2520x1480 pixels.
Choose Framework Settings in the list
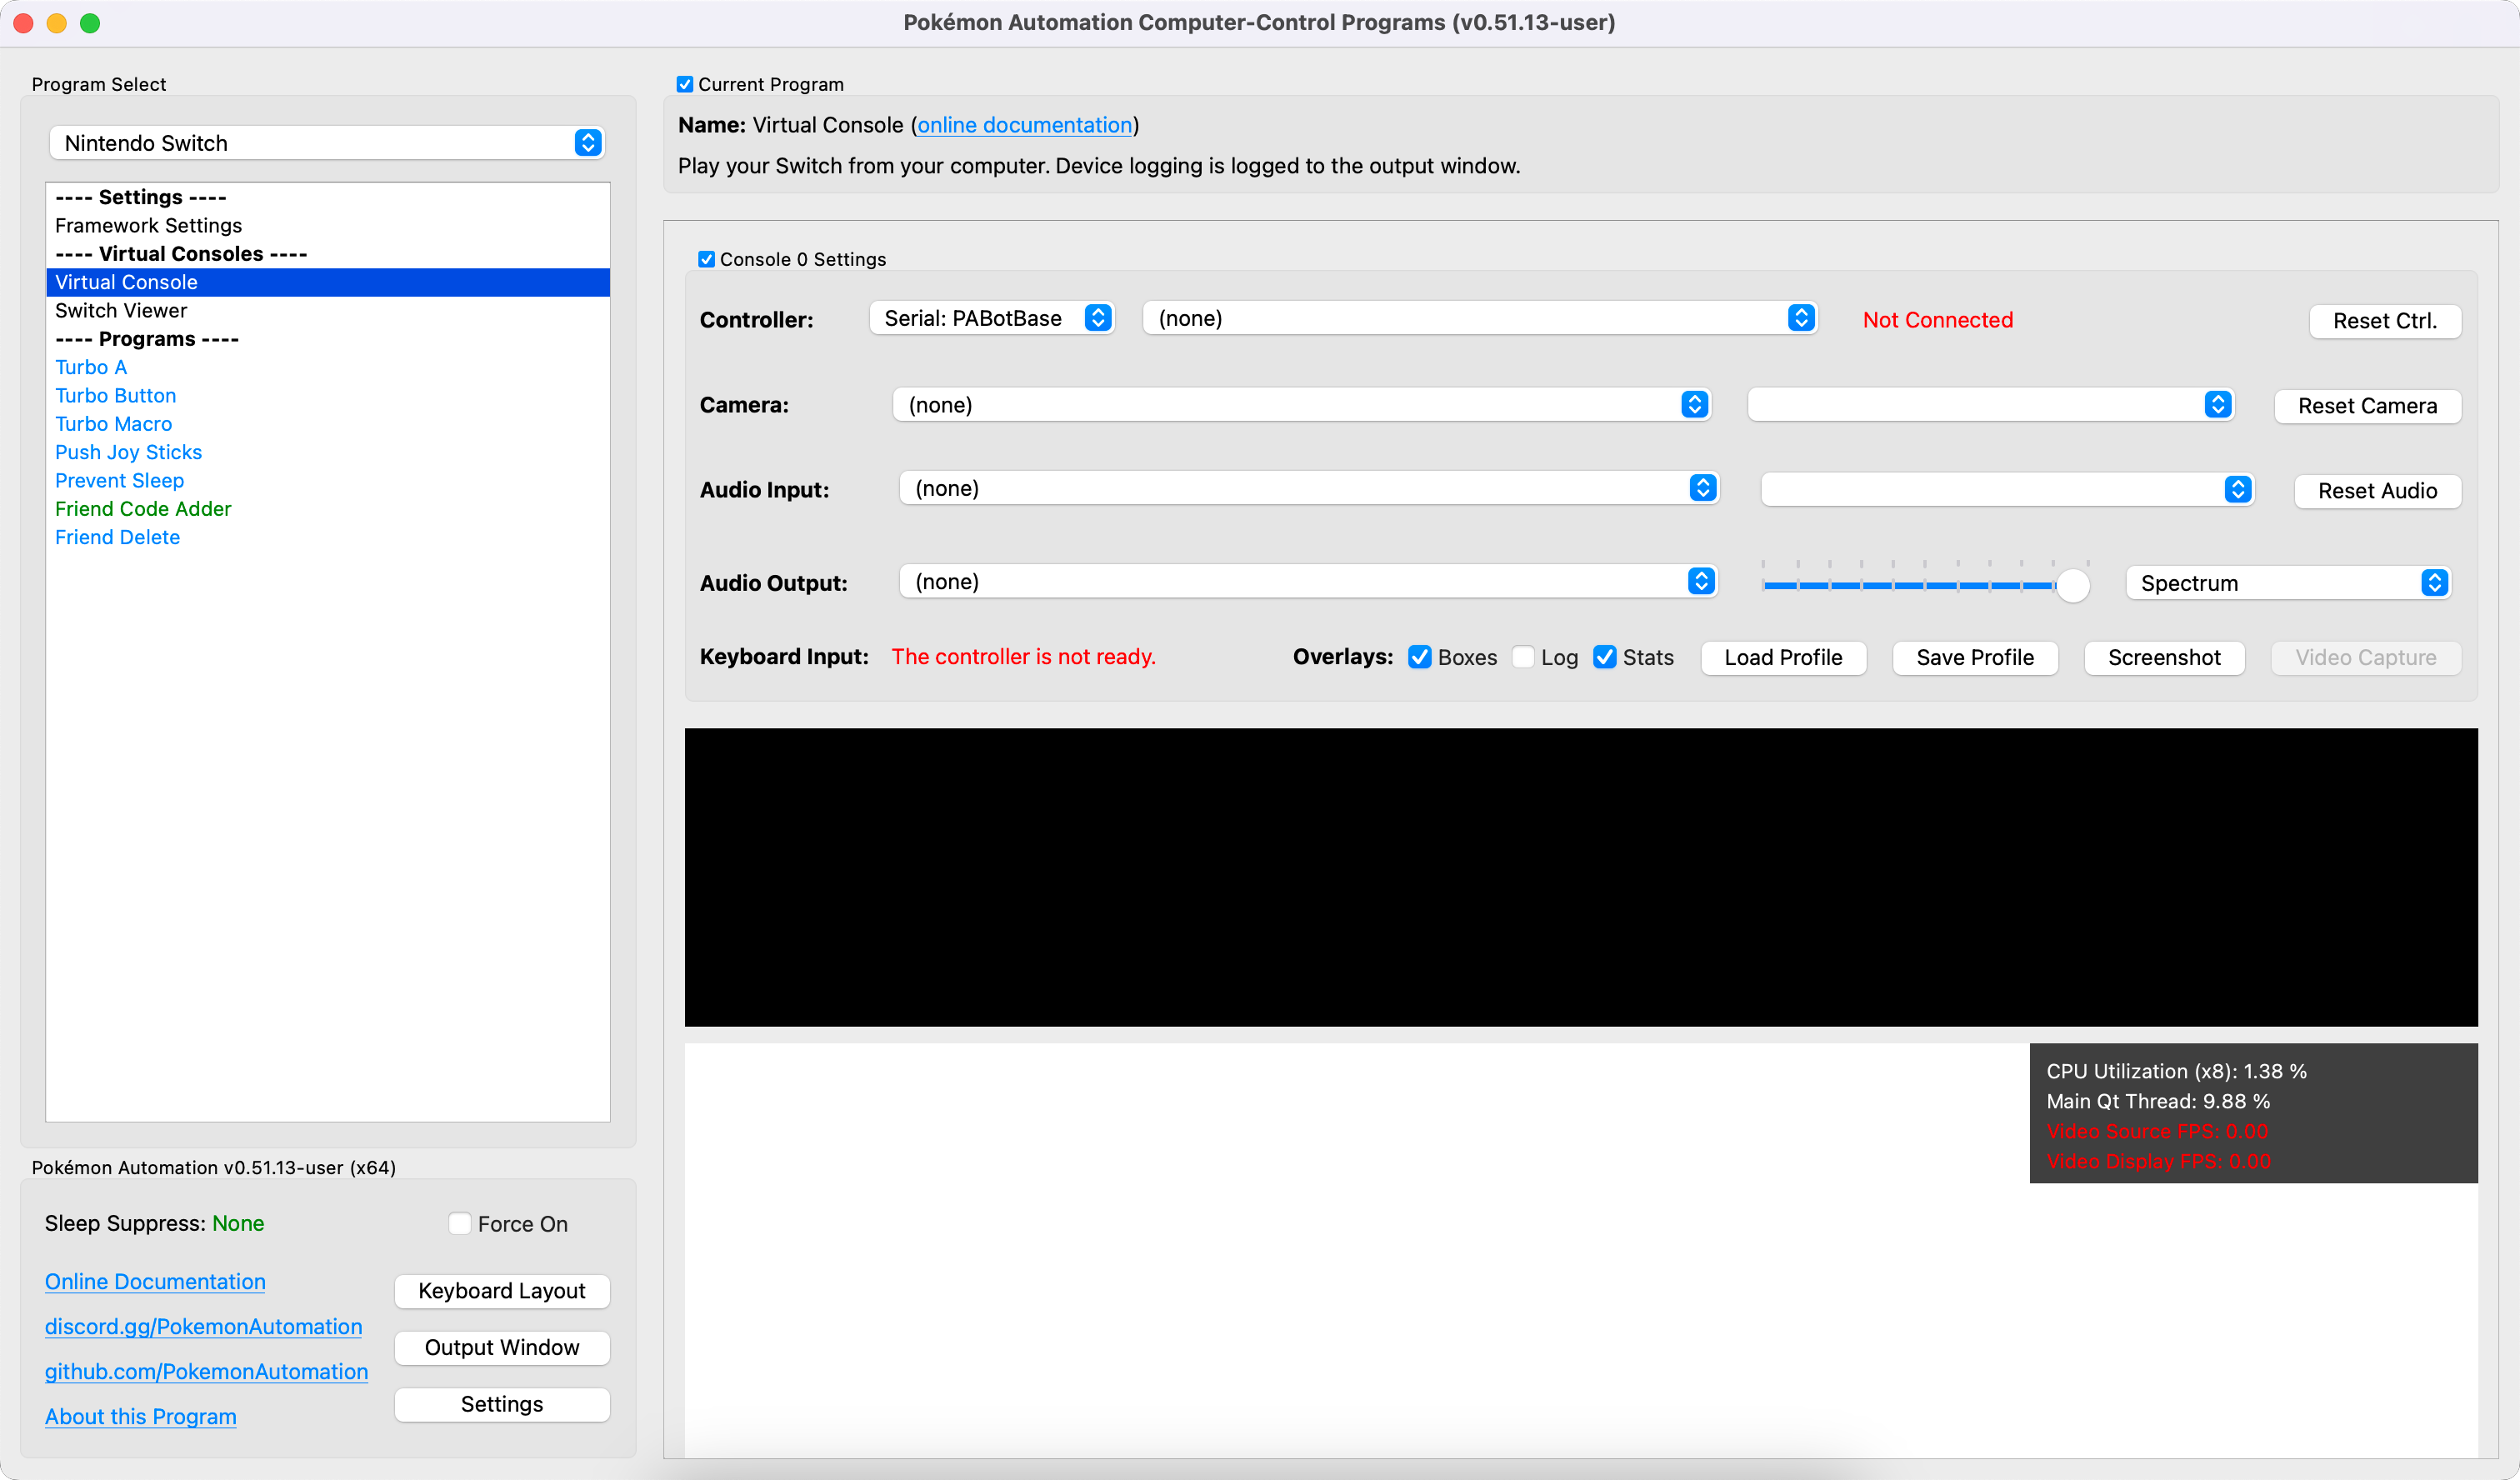coord(148,225)
